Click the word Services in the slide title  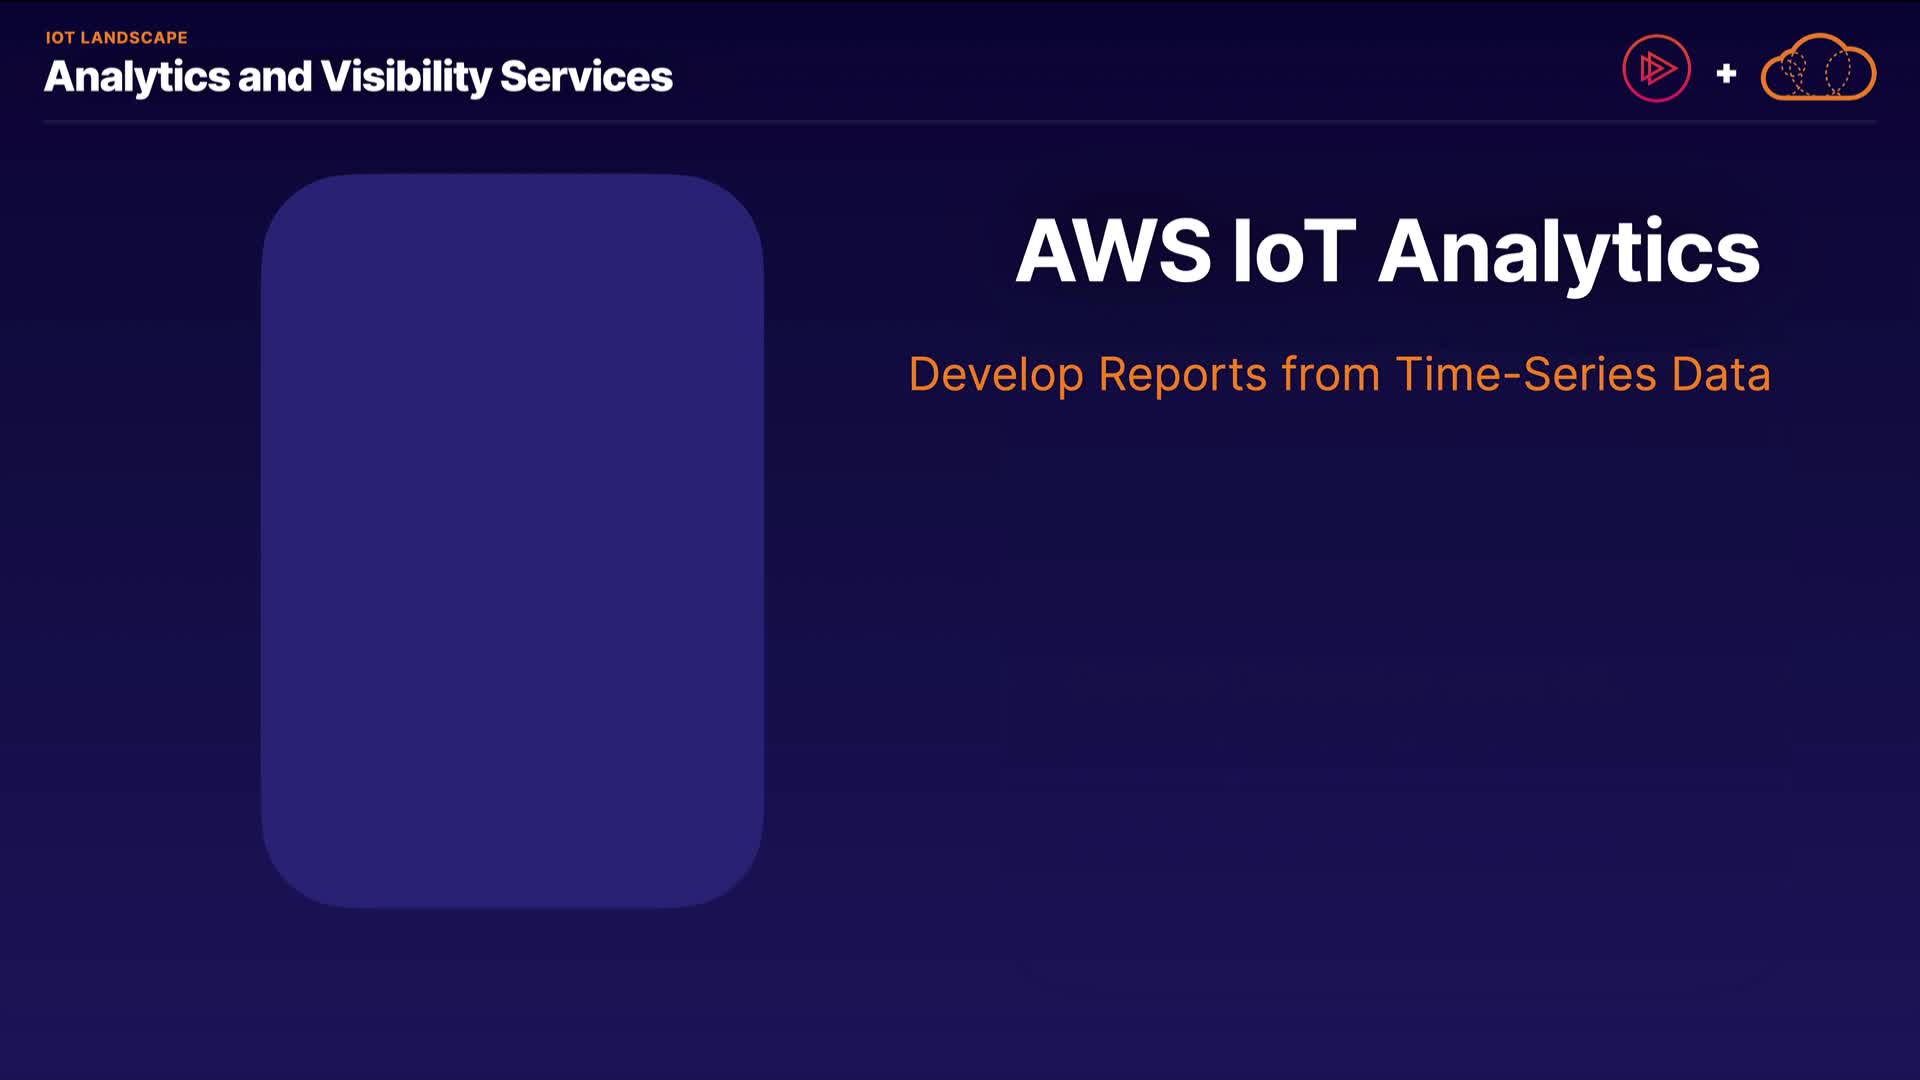586,77
